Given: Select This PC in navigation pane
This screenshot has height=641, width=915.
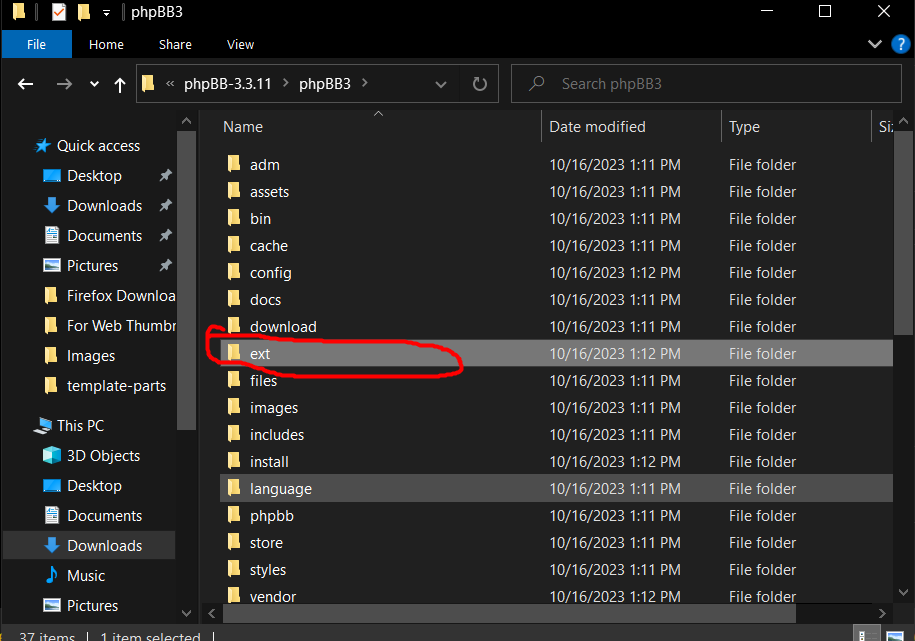Looking at the screenshot, I should (80, 426).
